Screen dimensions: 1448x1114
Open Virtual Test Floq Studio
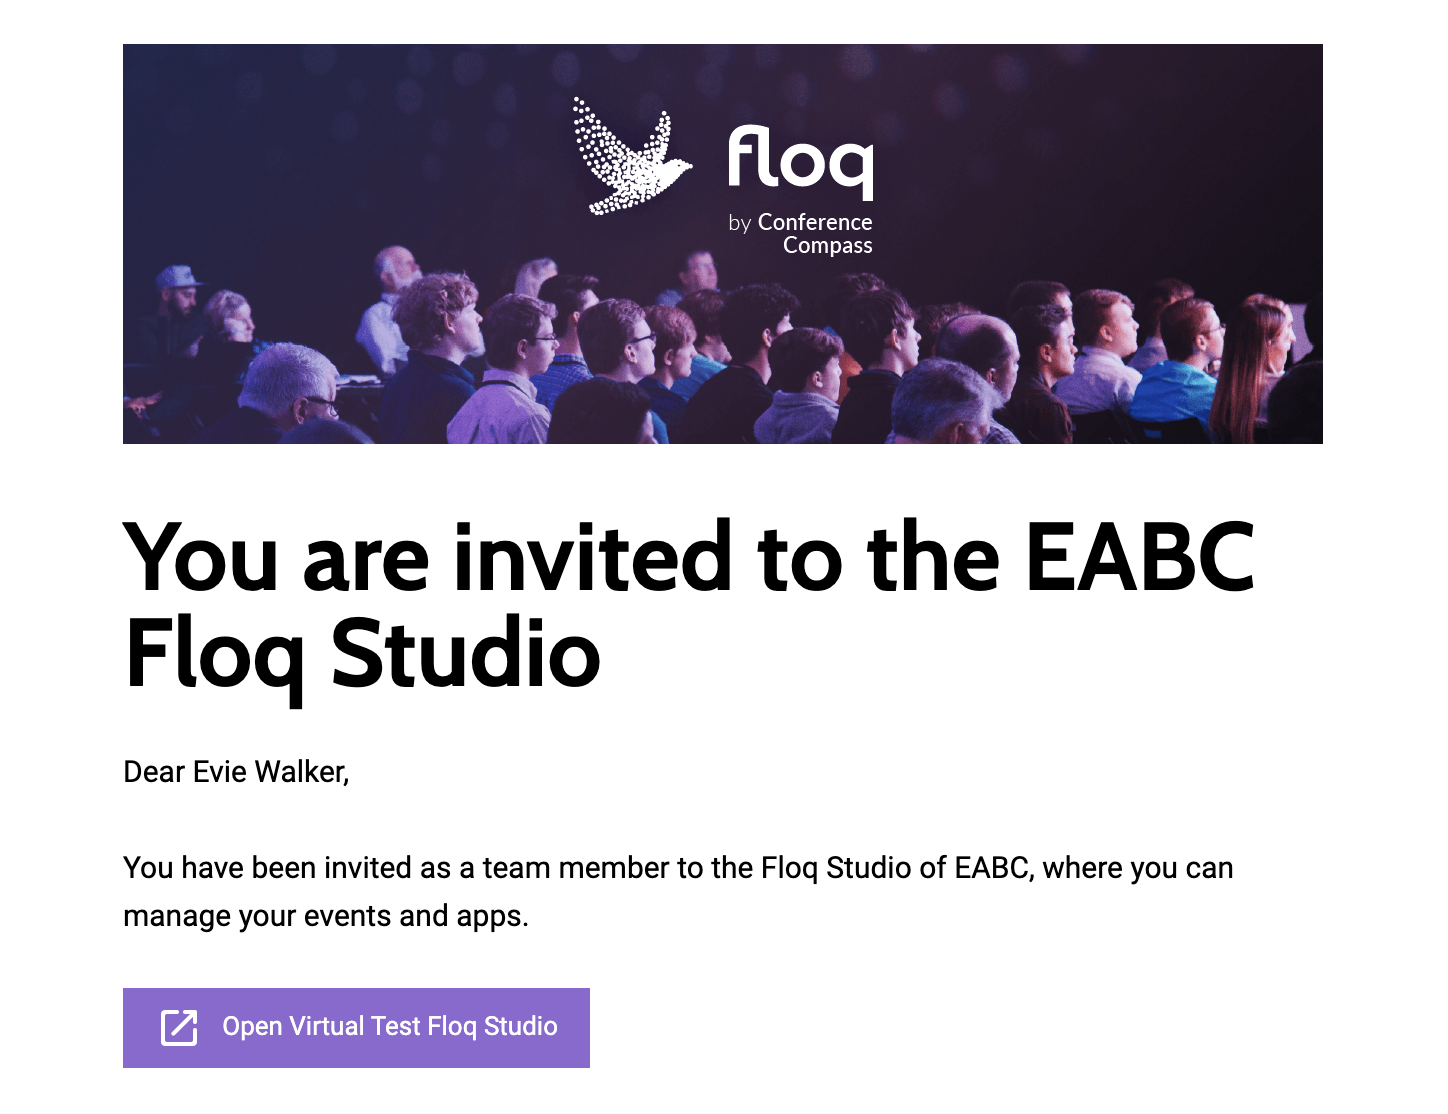[356, 1028]
